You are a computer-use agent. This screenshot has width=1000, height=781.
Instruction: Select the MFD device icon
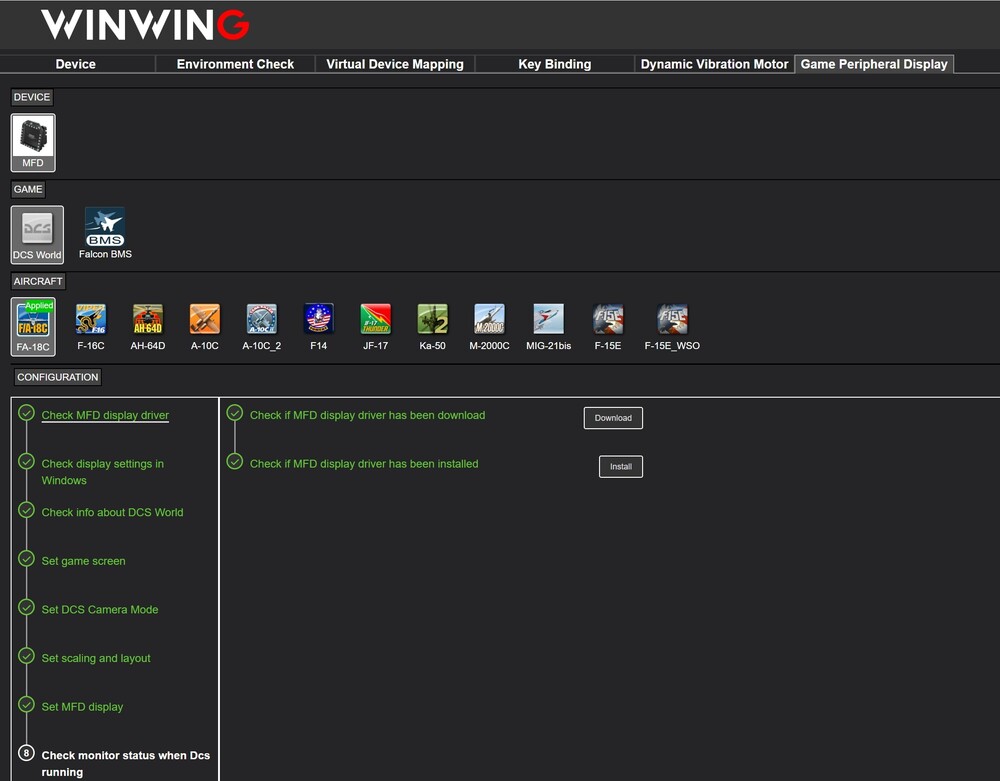click(33, 143)
